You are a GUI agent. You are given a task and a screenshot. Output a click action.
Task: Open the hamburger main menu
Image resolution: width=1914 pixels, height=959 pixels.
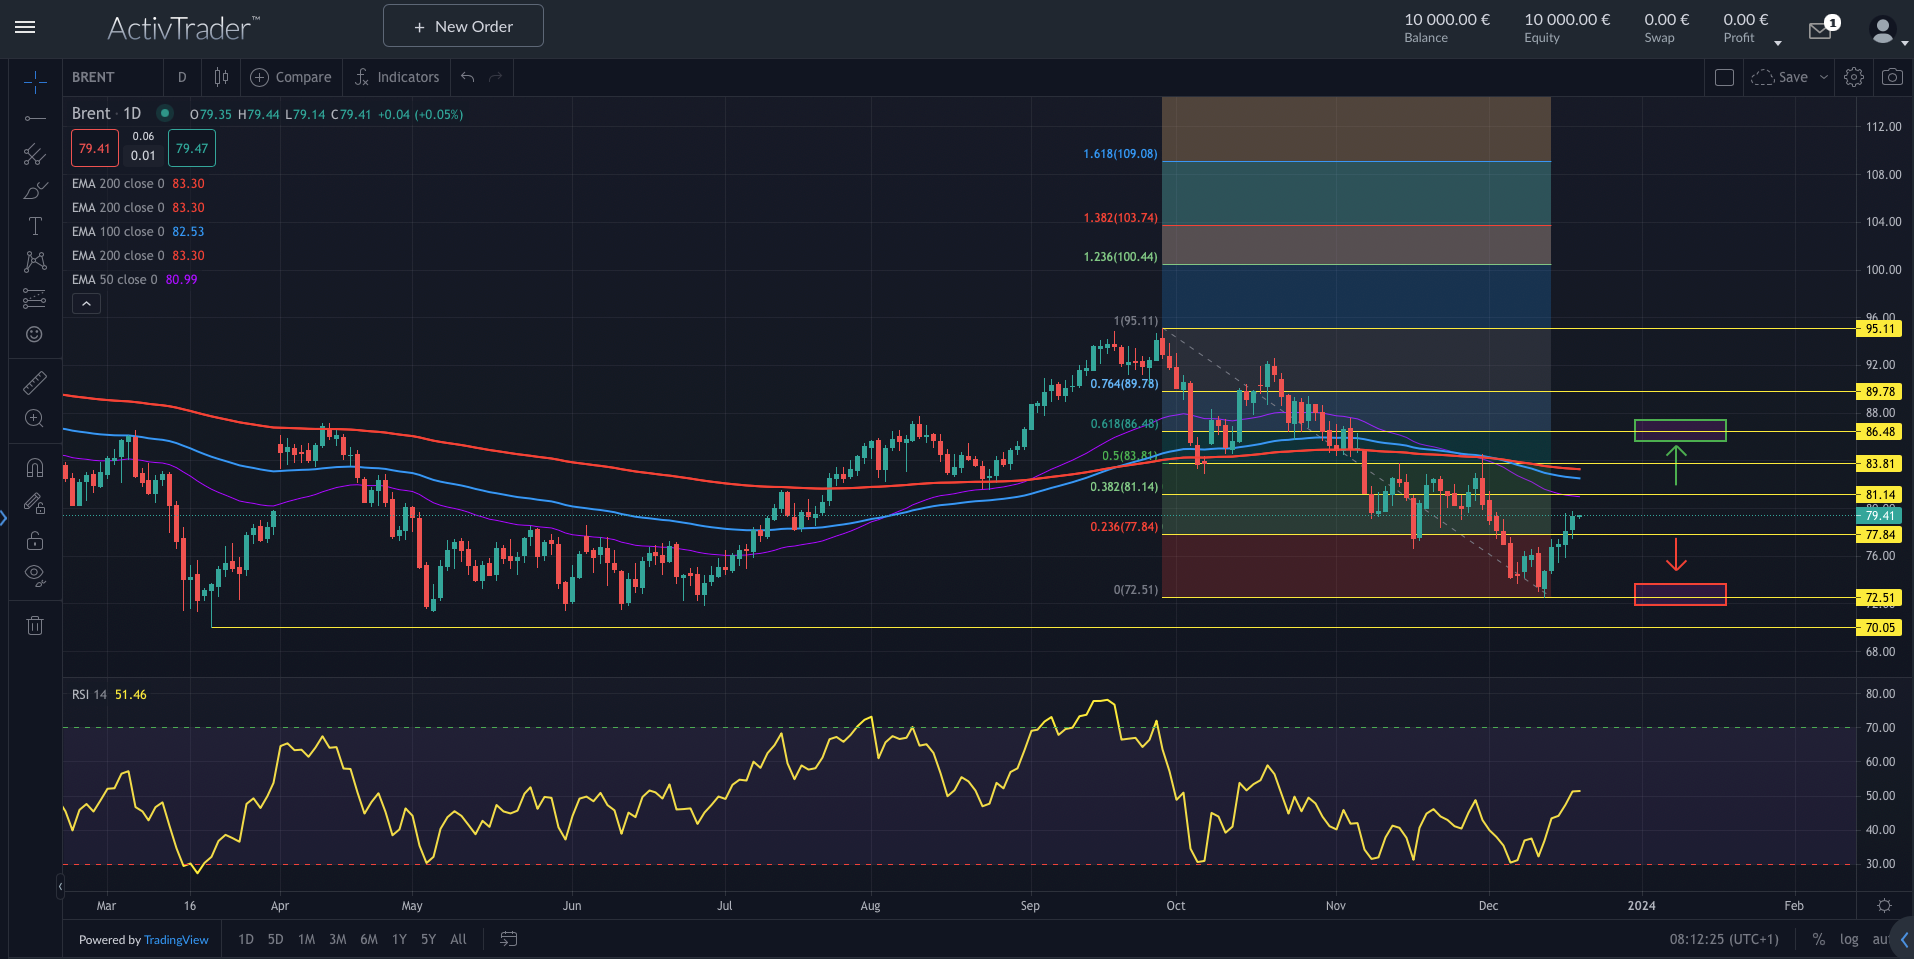pyautogui.click(x=25, y=27)
